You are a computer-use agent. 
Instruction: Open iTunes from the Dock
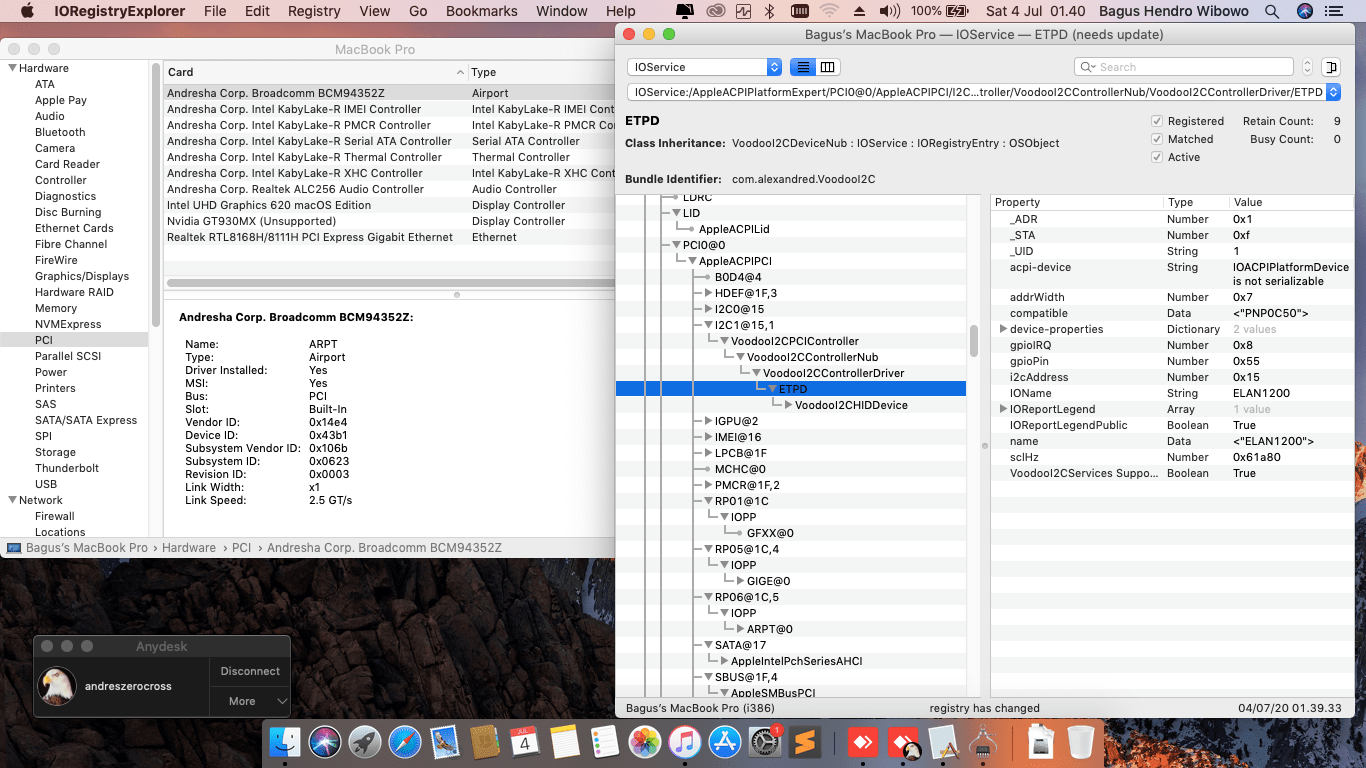(x=684, y=743)
